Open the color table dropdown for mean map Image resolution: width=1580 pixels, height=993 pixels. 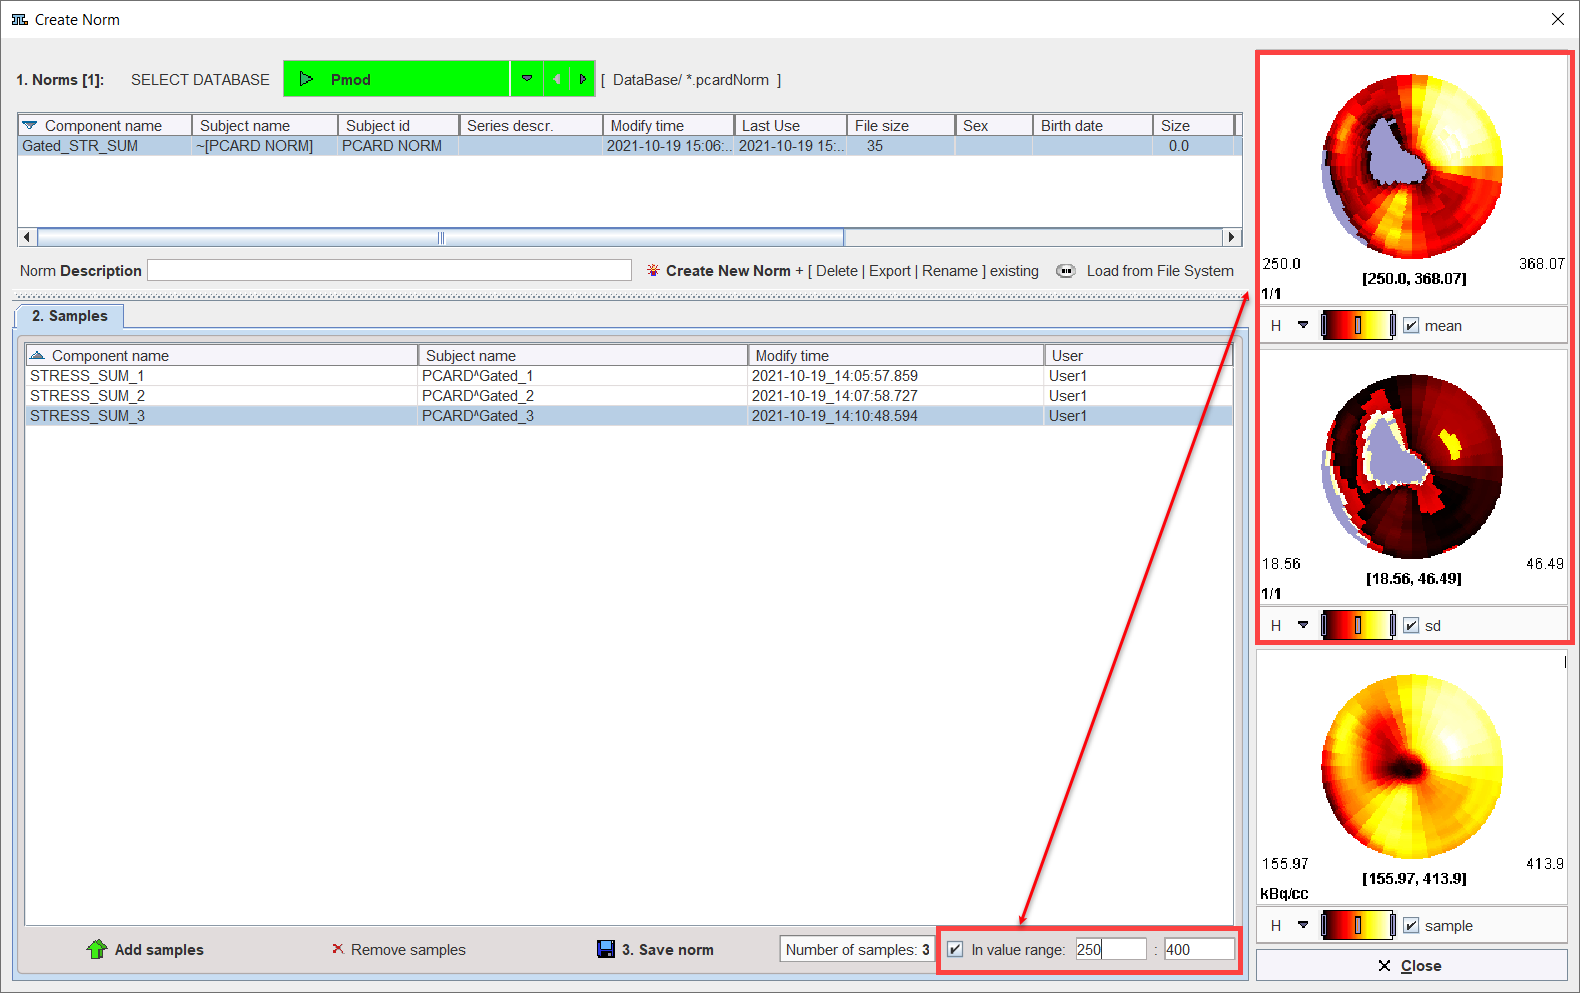(x=1303, y=325)
